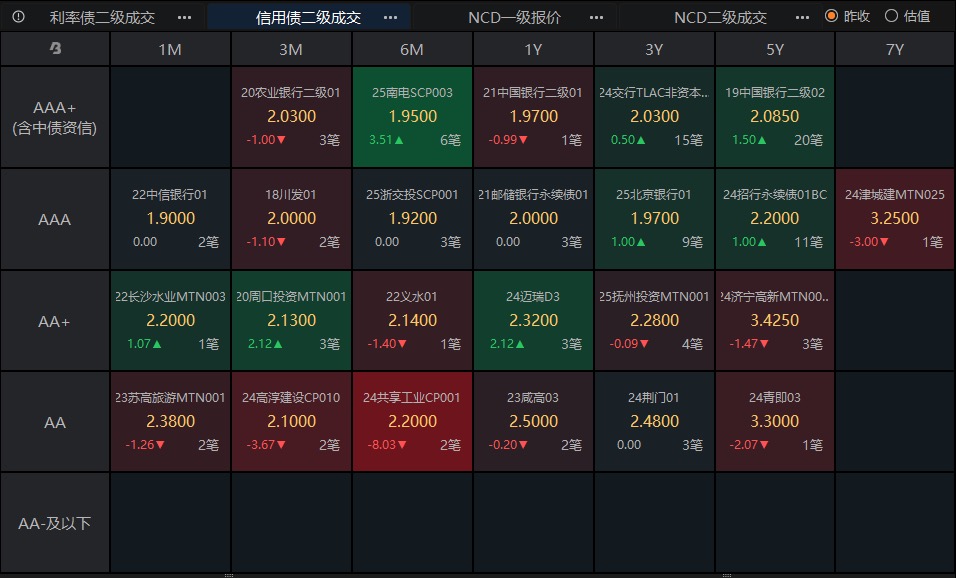Open the 24迈瑞D3 bond cell
Image resolution: width=956 pixels, height=578 pixels.
pyautogui.click(x=533, y=321)
